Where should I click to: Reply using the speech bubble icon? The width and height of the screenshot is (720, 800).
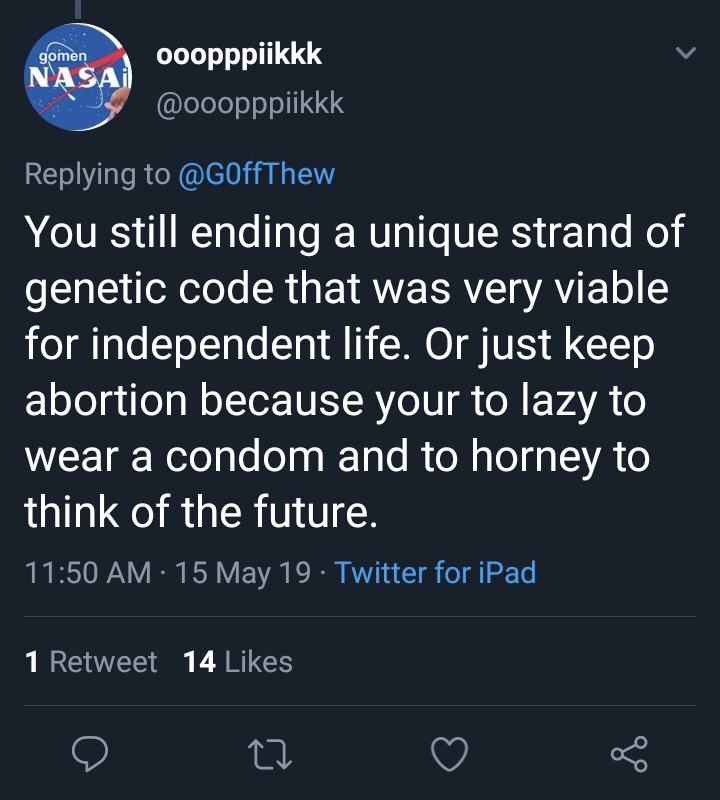pyautogui.click(x=90, y=754)
